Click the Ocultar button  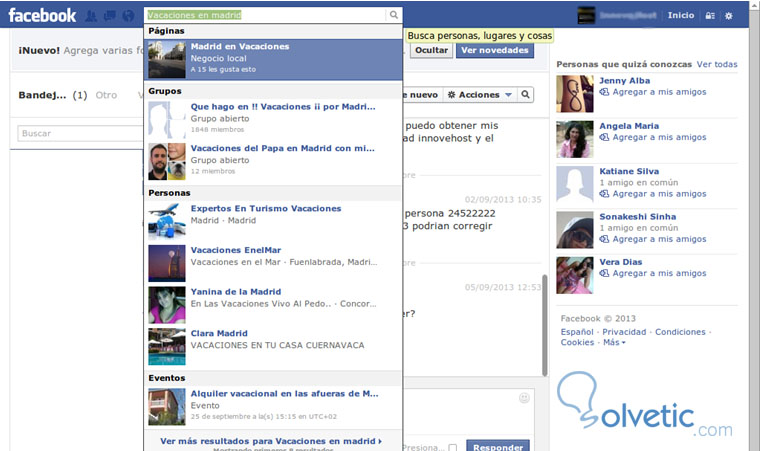(431, 50)
